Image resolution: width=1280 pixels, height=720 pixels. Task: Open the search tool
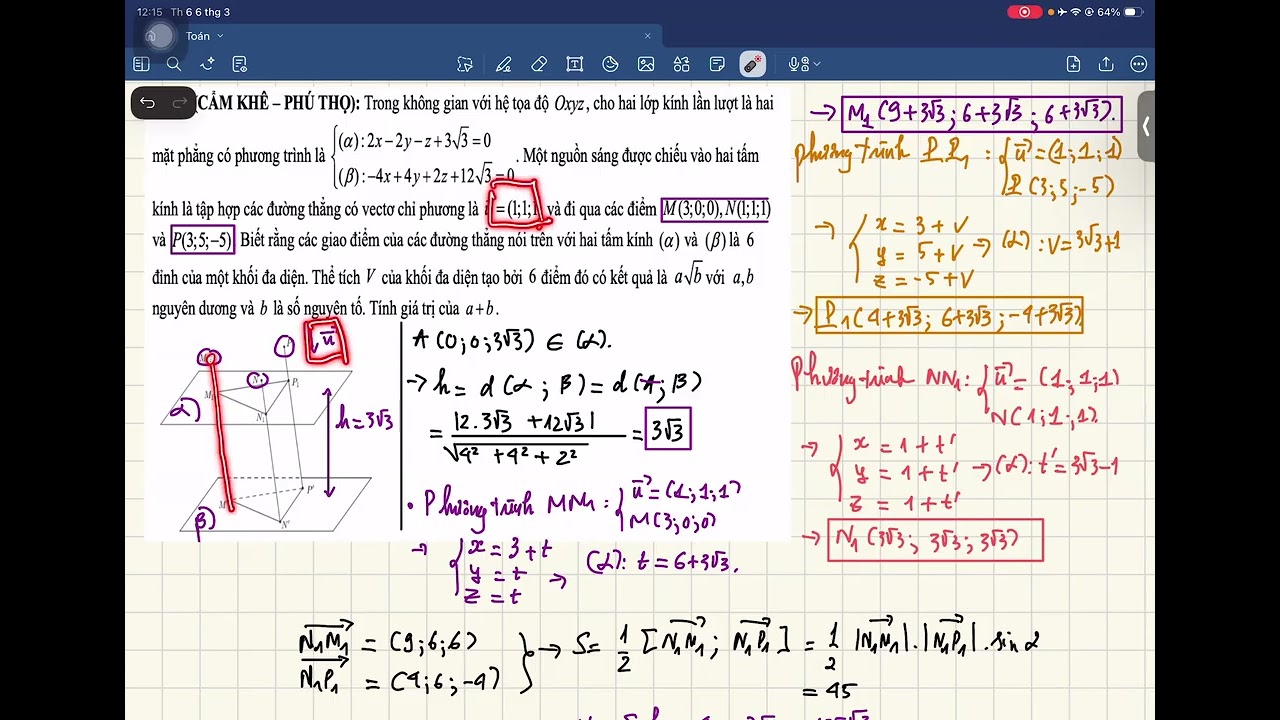tap(174, 64)
